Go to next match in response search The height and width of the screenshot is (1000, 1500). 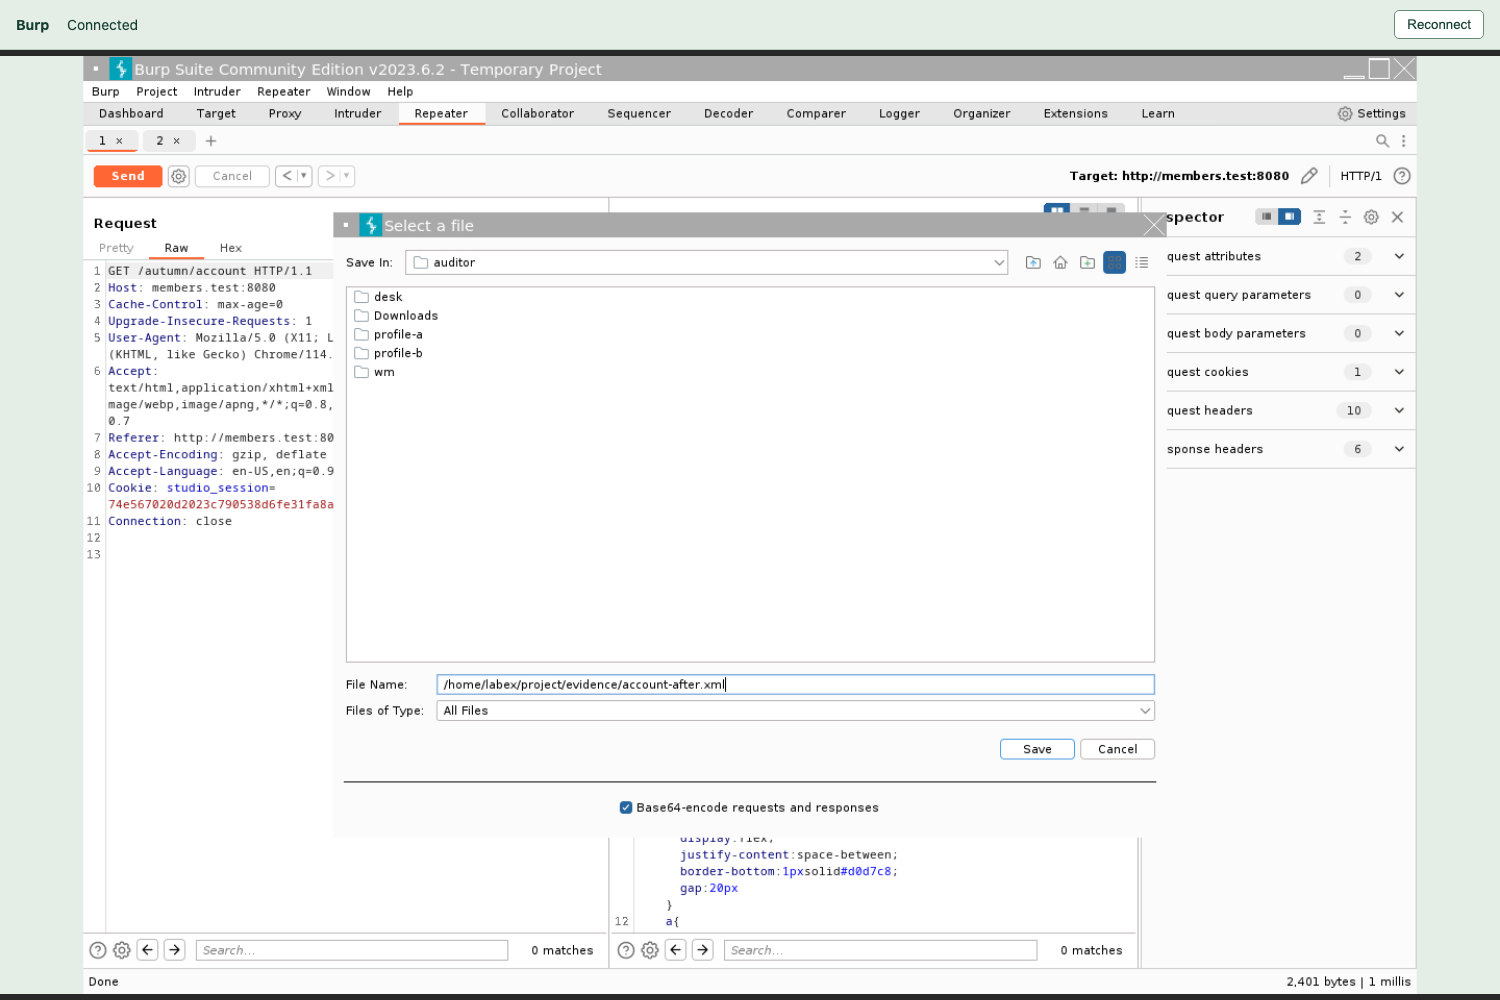(703, 950)
